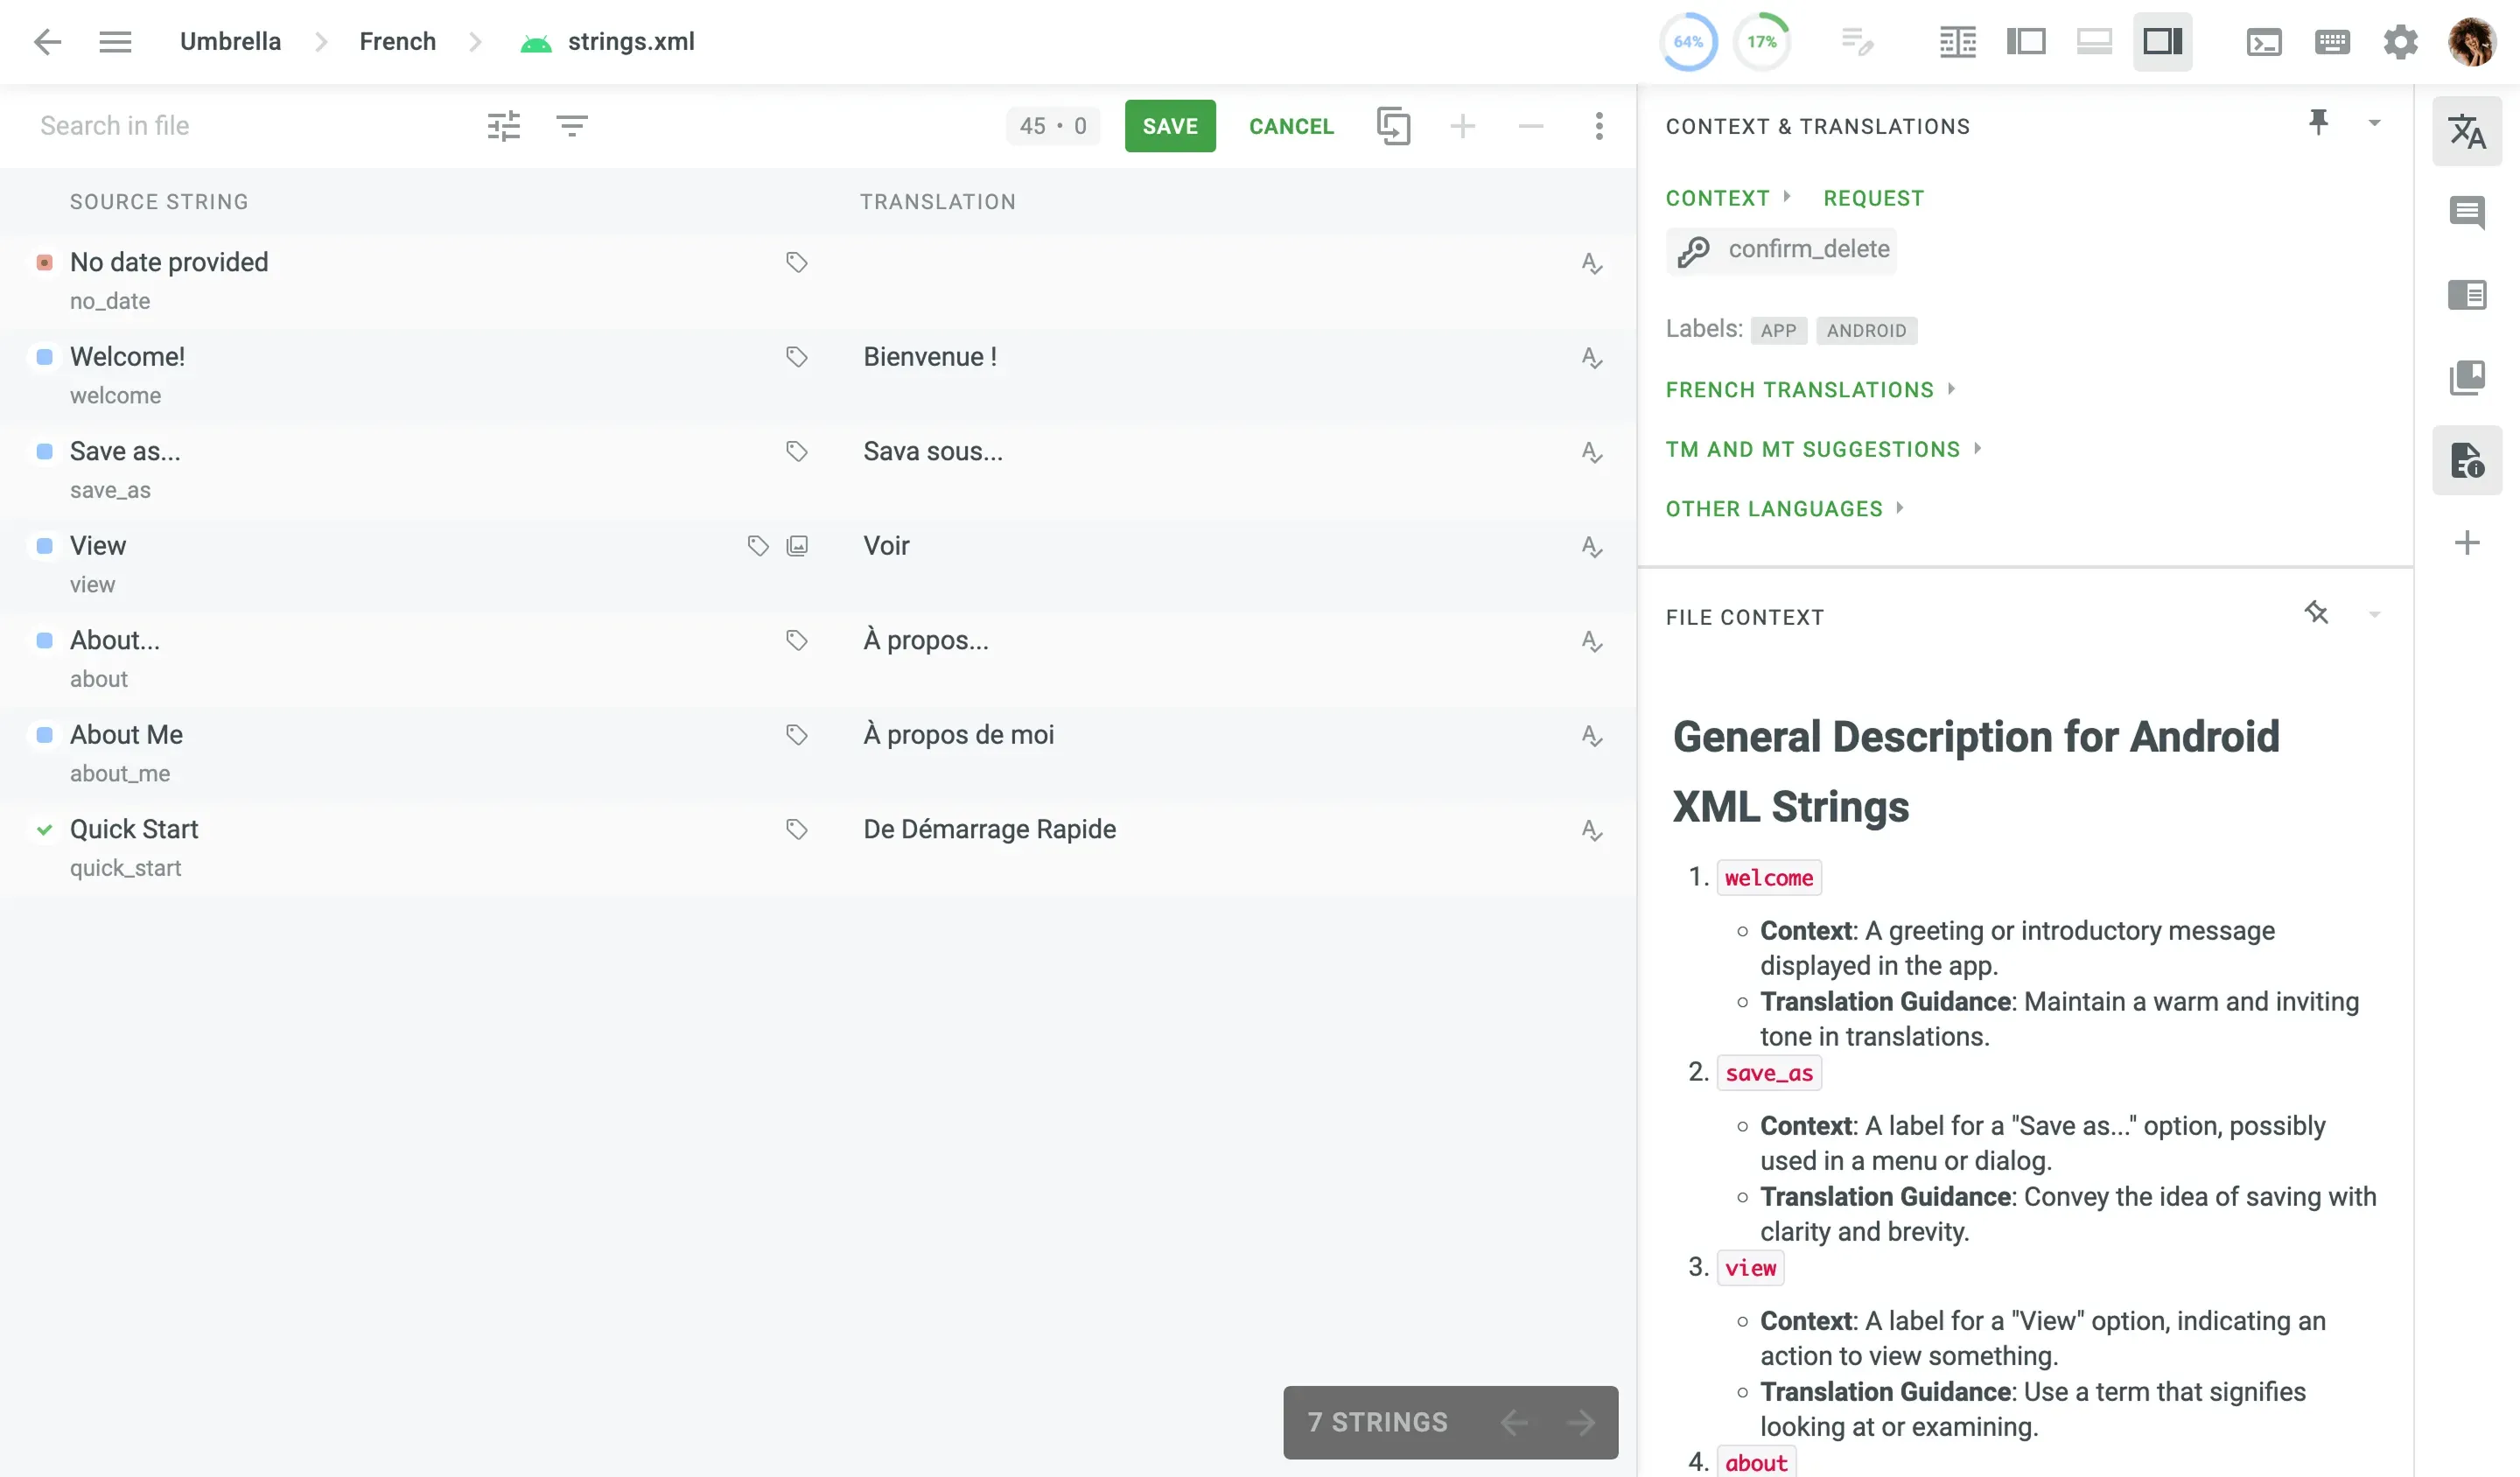Viewport: 2520px width, 1477px height.
Task: Click the 64% translation progress circle
Action: pyautogui.click(x=1688, y=41)
